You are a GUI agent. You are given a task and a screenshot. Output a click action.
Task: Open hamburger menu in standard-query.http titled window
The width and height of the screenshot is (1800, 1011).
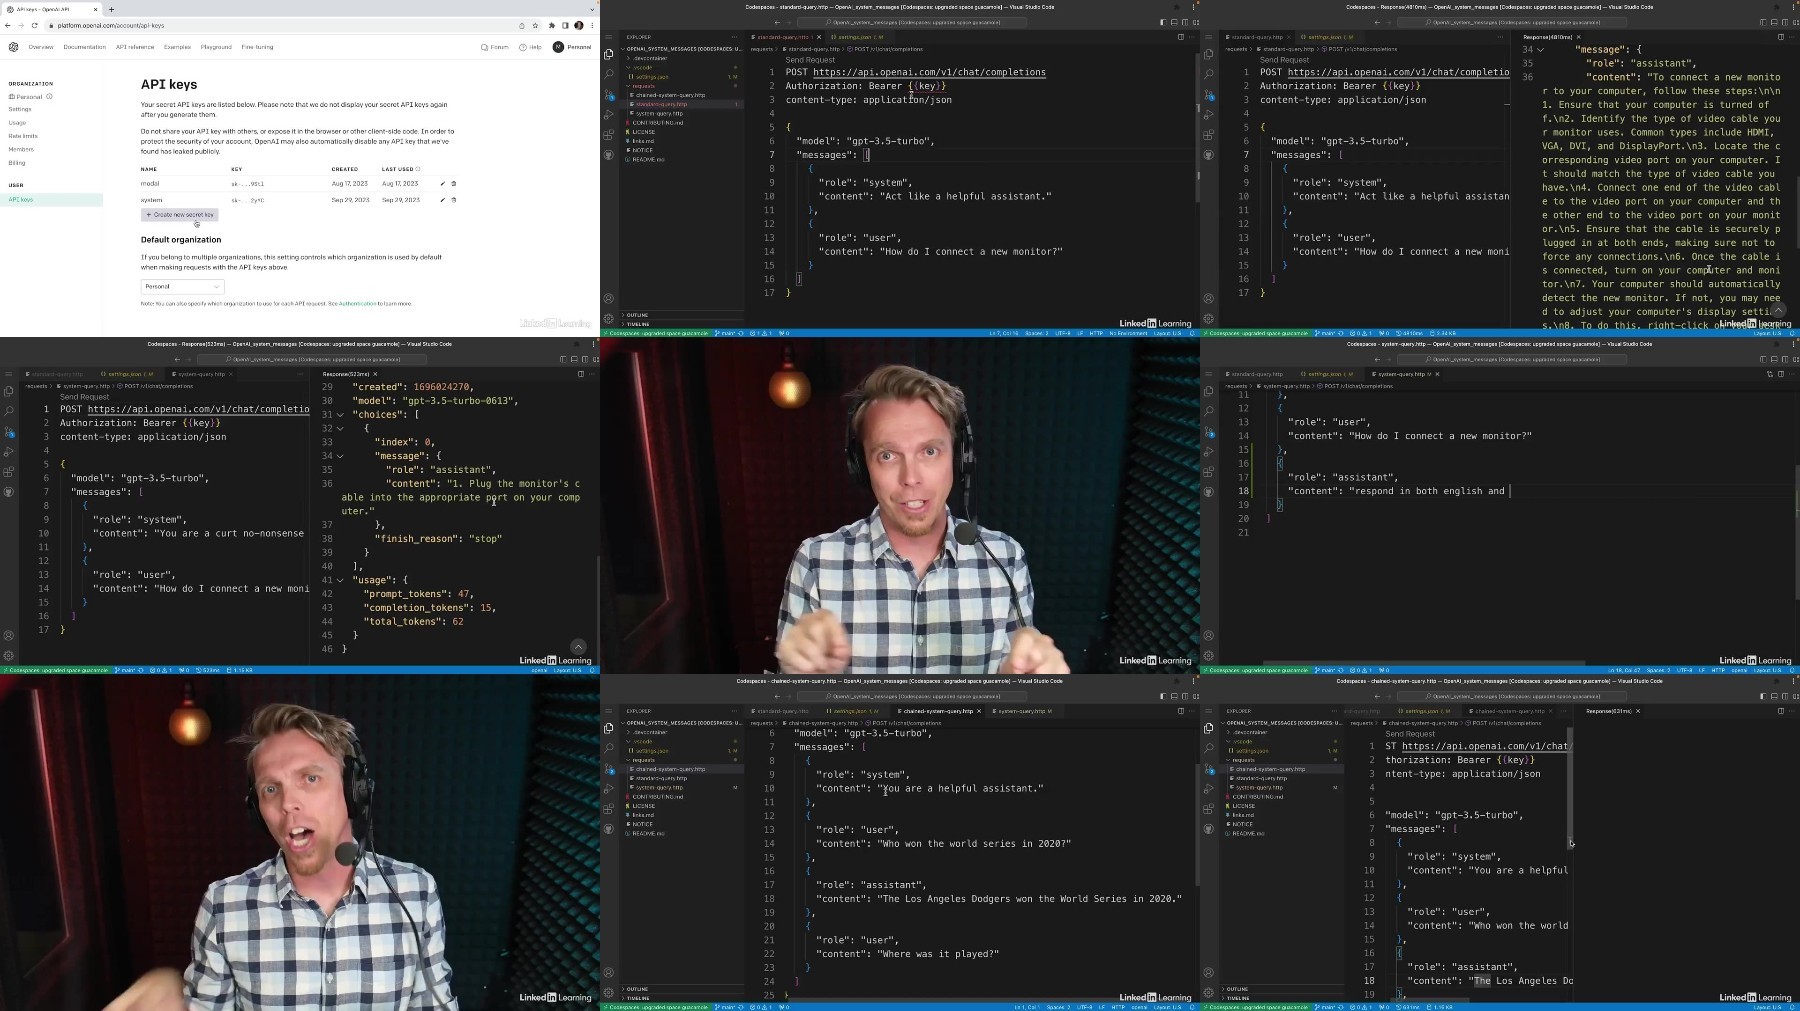coord(608,37)
